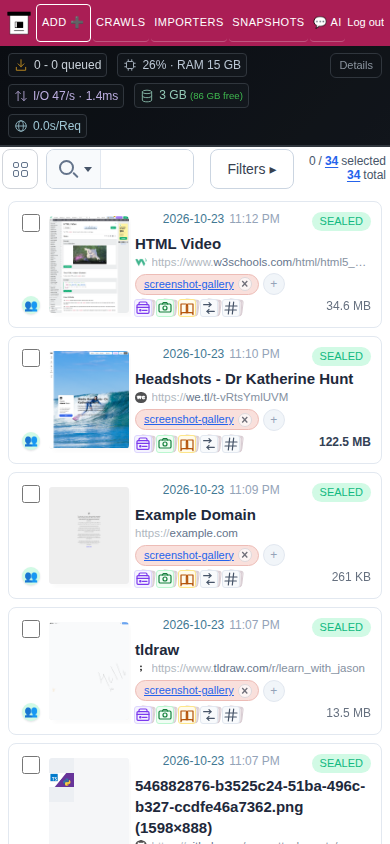The image size is (390, 844).
Task: Open the AI chat item
Action: pyautogui.click(x=327, y=22)
